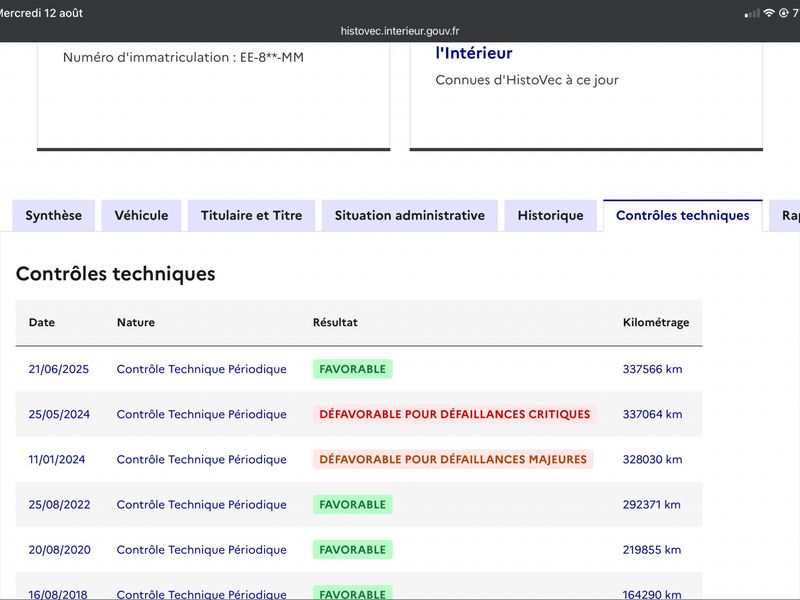Click the FAVORABLE badge for 20/08/2020
The height and width of the screenshot is (600, 800).
click(353, 549)
